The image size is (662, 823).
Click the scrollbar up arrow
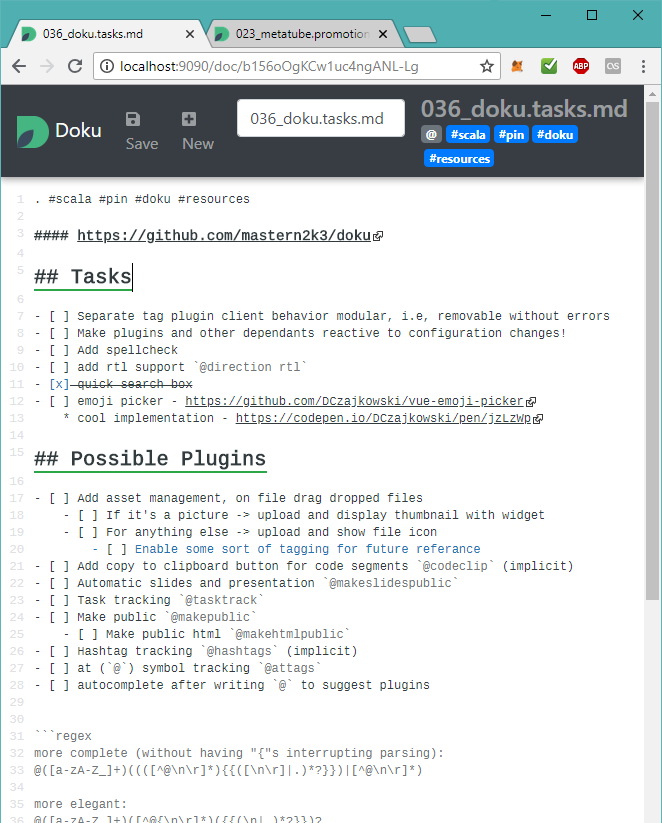(x=652, y=94)
